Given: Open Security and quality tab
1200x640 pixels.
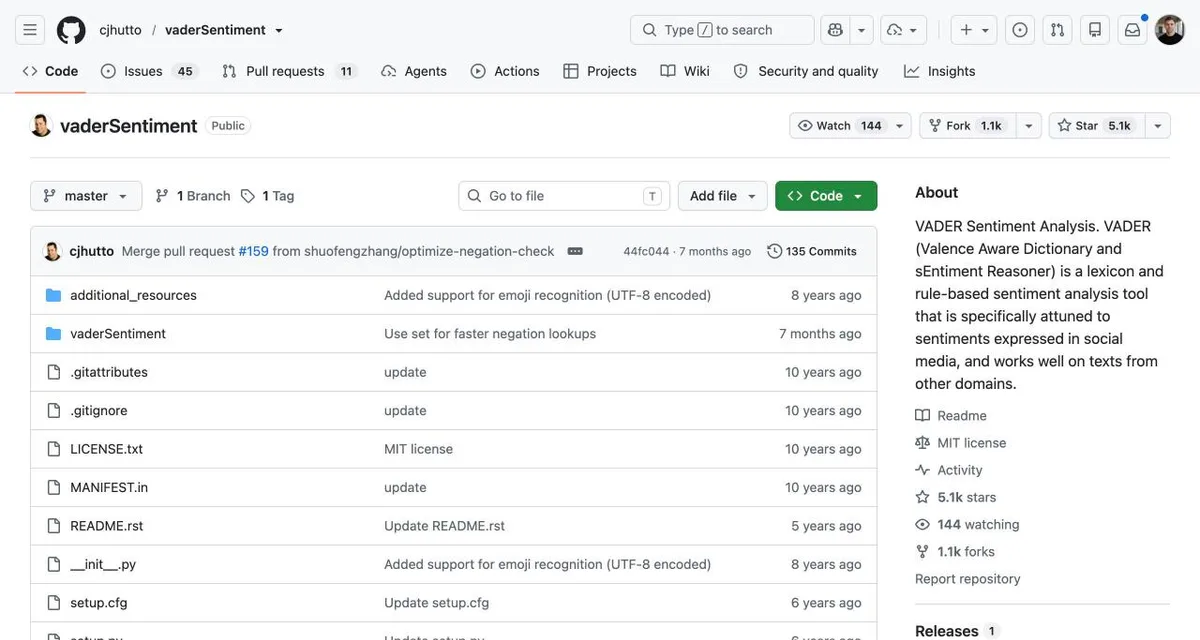Looking at the screenshot, I should coord(806,71).
